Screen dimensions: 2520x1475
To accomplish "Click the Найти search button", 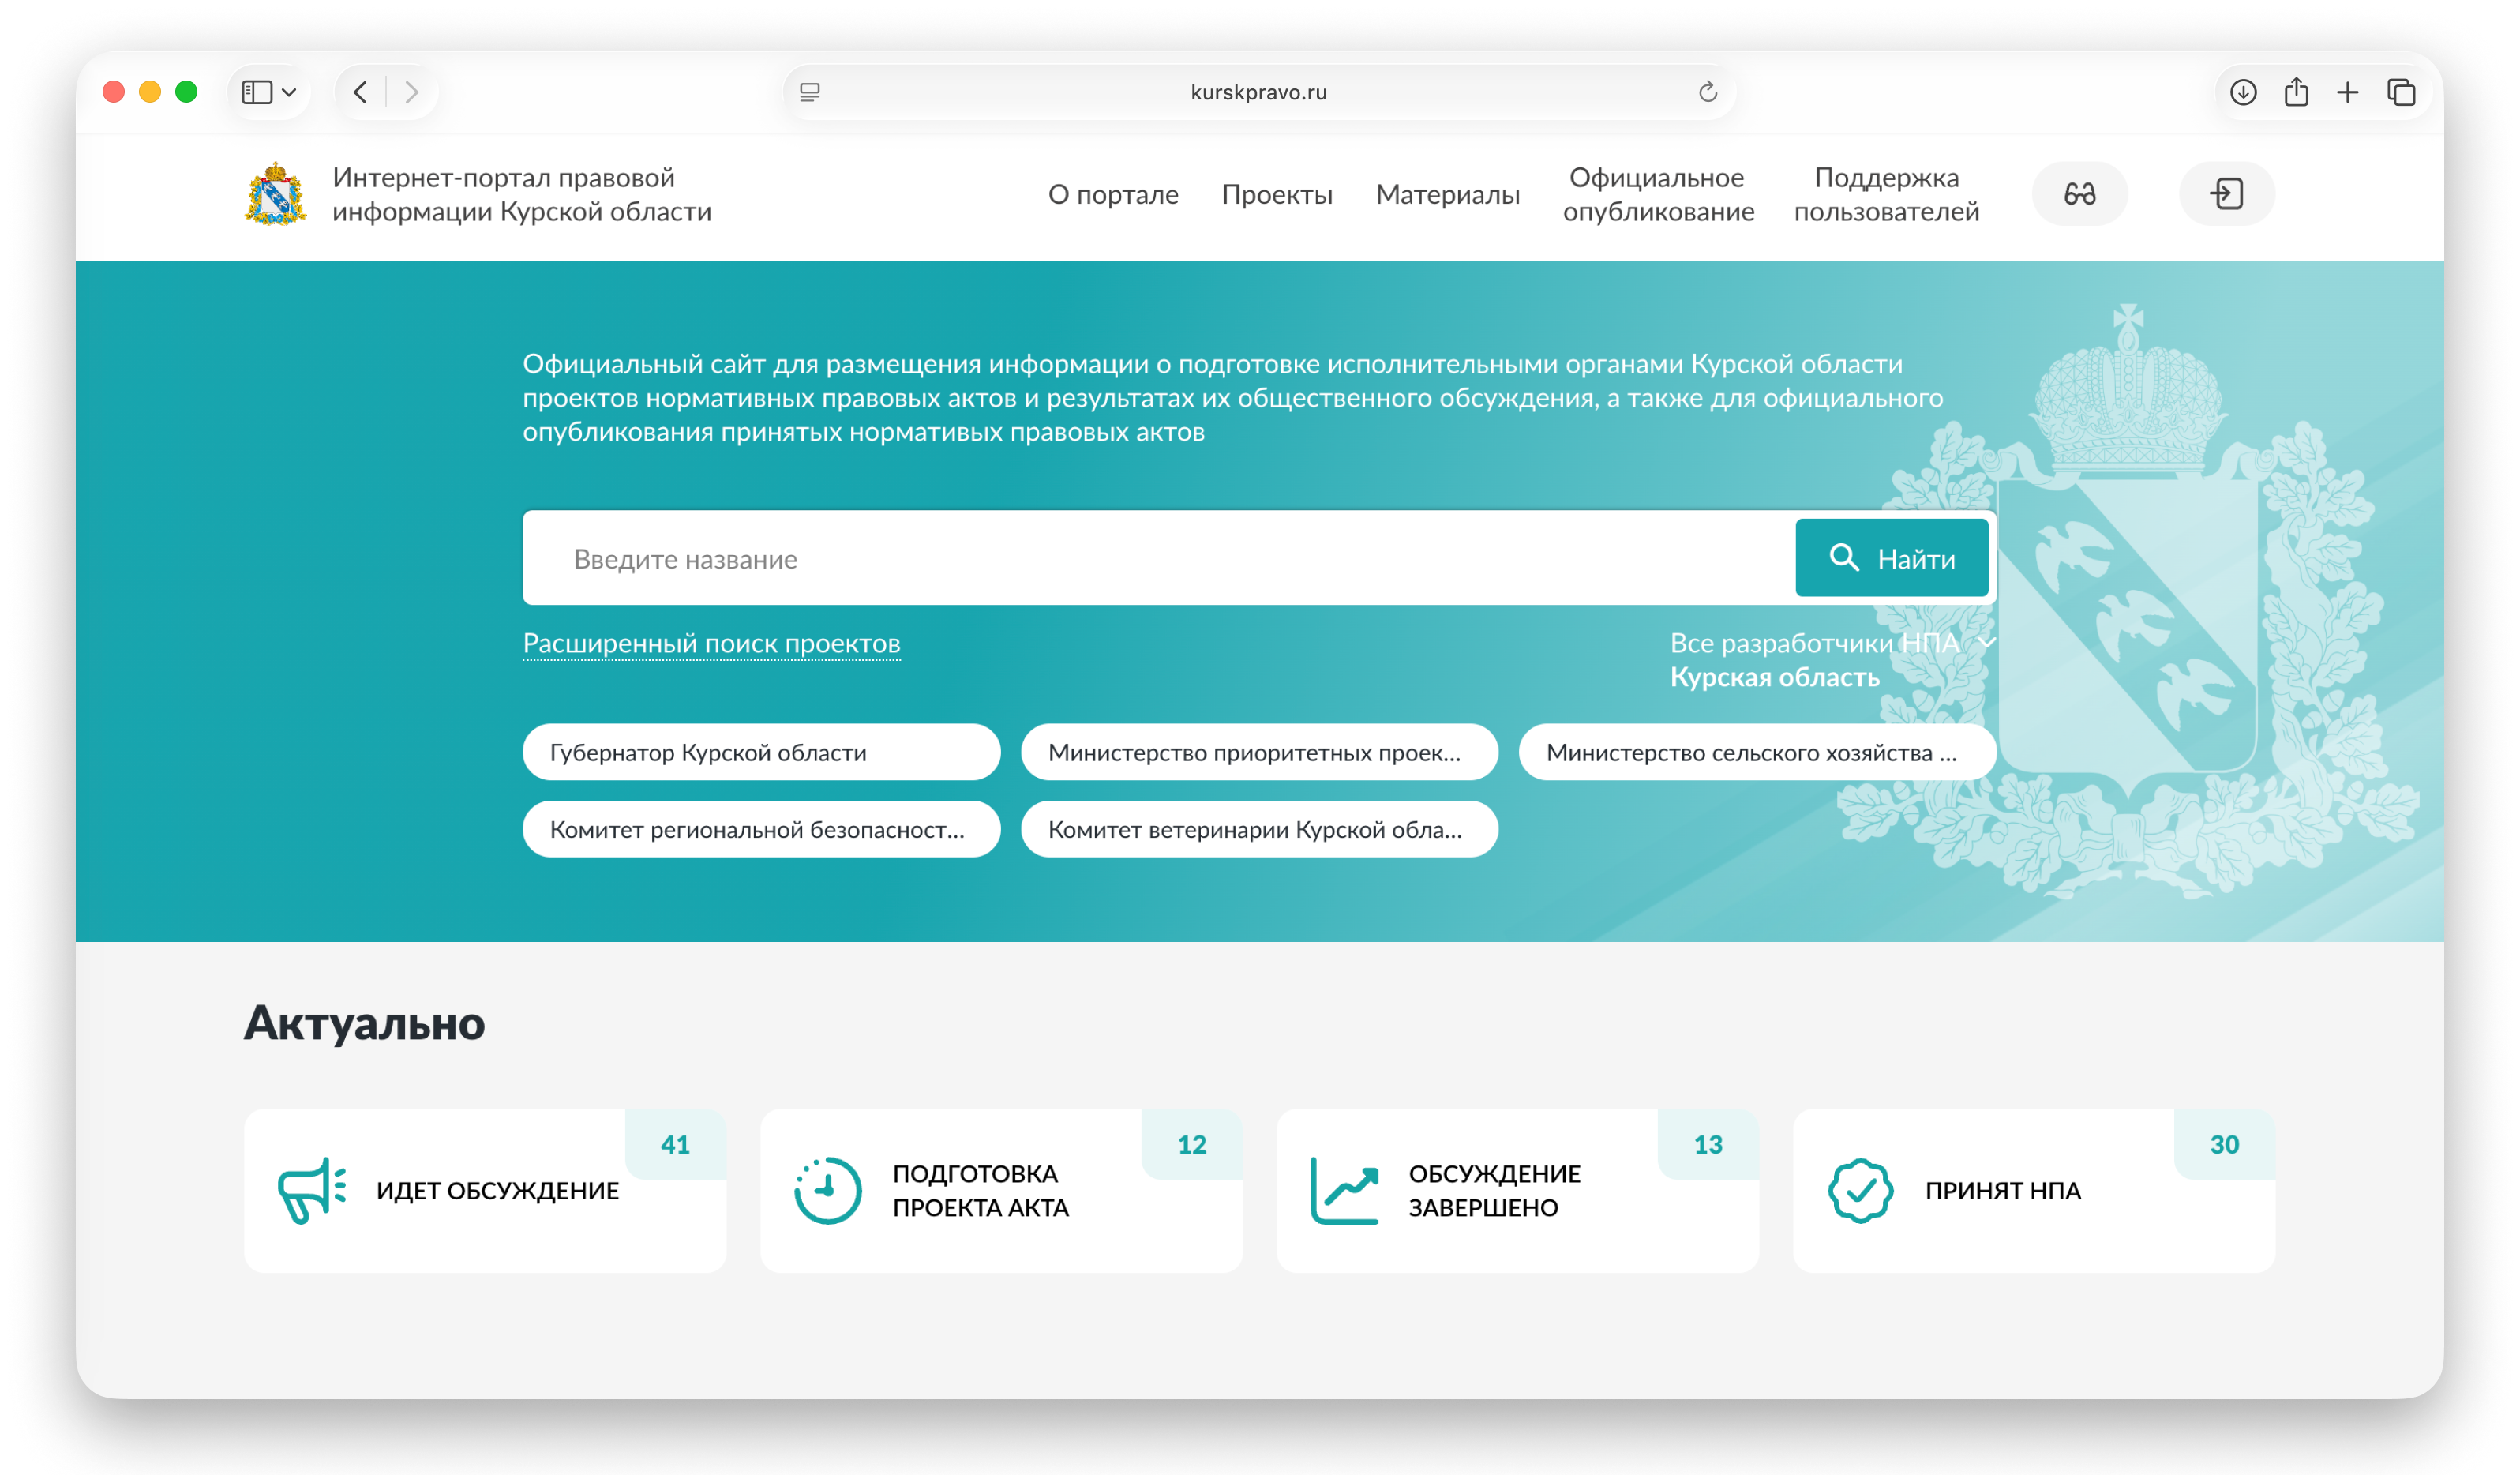I will point(1892,558).
